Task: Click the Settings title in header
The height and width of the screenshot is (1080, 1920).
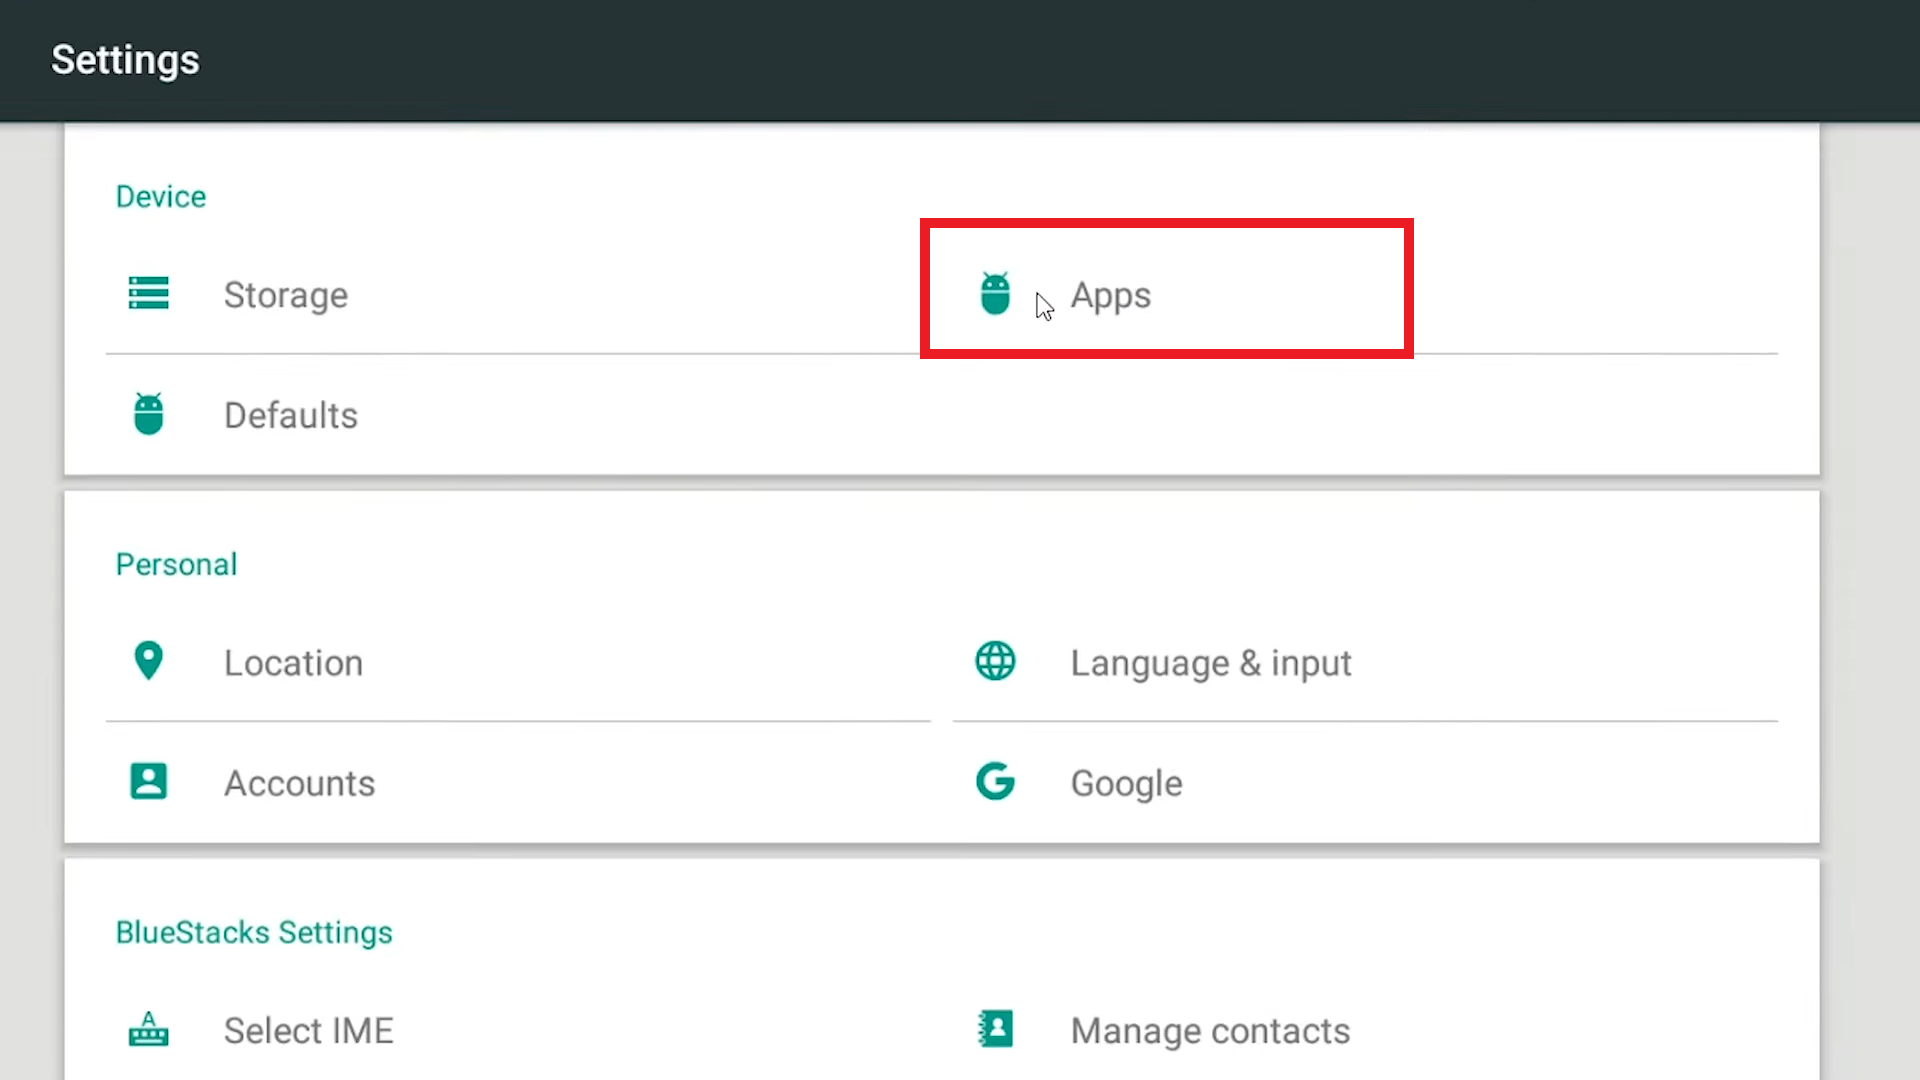Action: pos(125,60)
